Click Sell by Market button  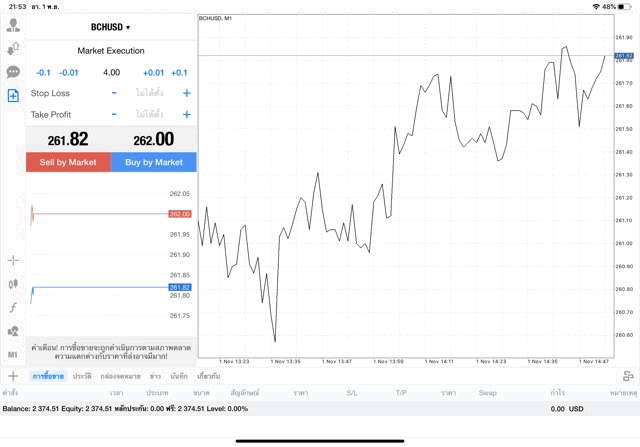pos(68,162)
